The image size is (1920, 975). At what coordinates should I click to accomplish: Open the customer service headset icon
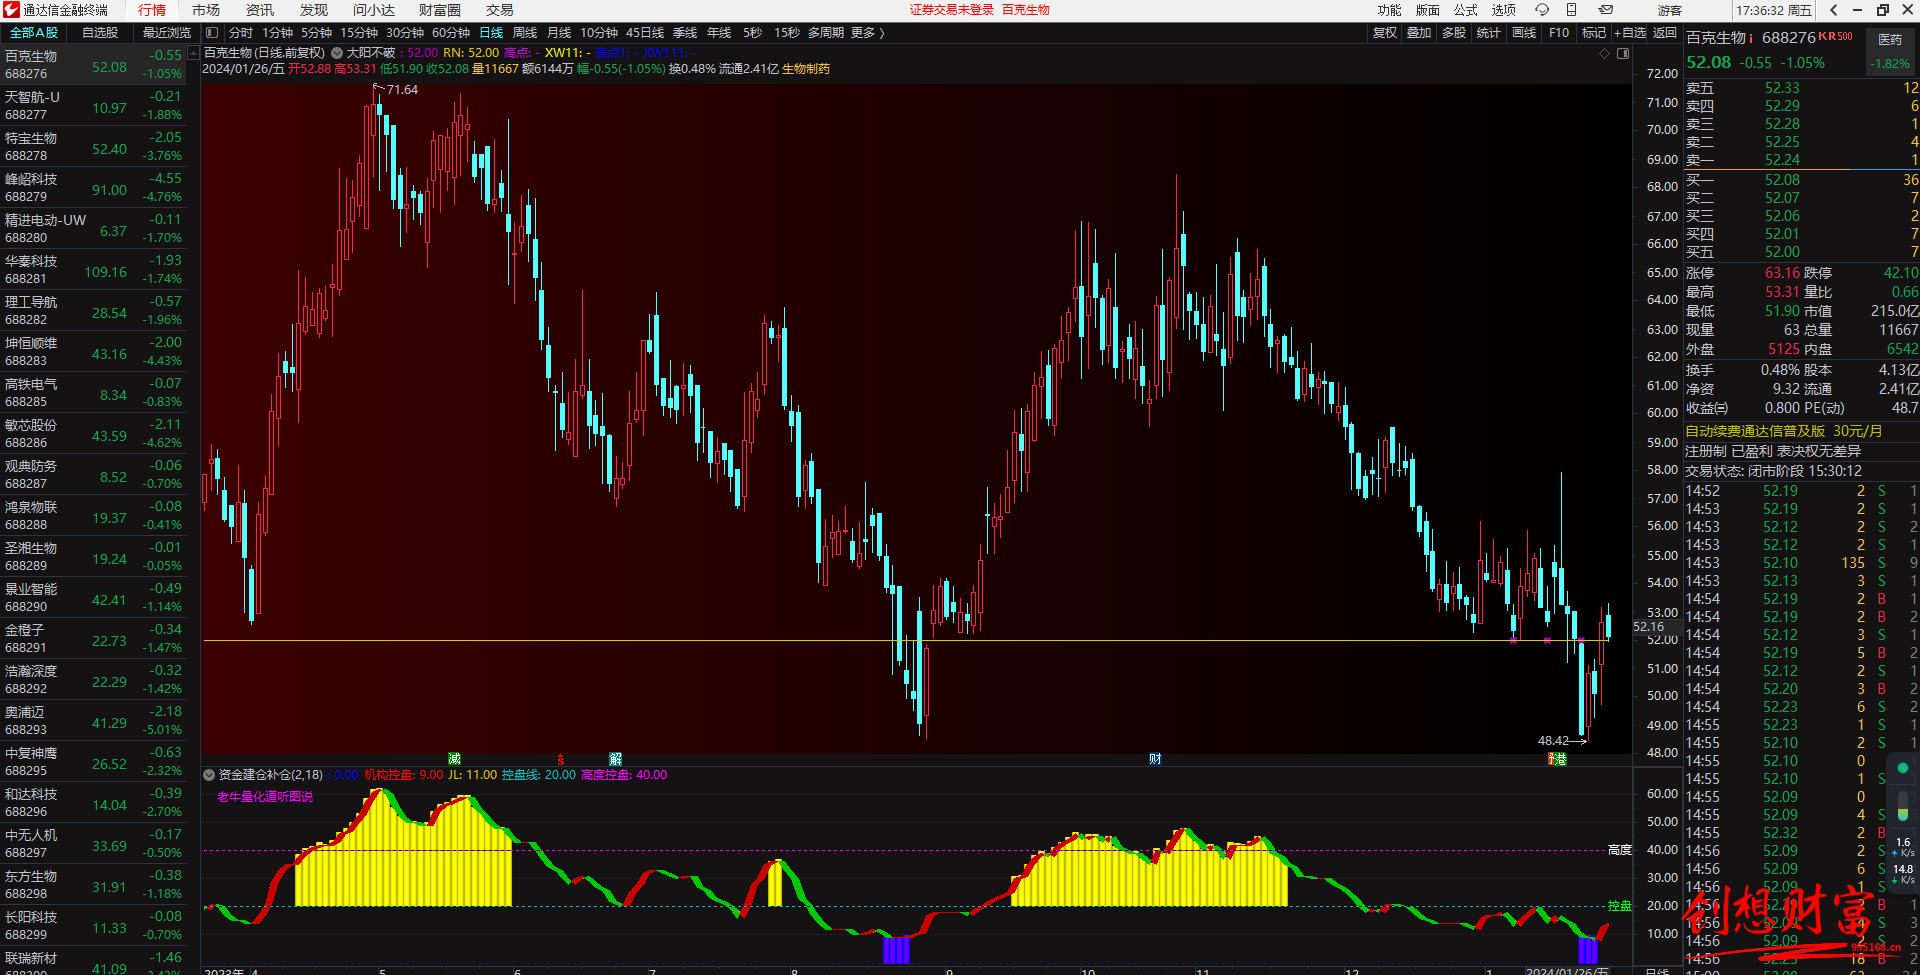[x=1542, y=10]
